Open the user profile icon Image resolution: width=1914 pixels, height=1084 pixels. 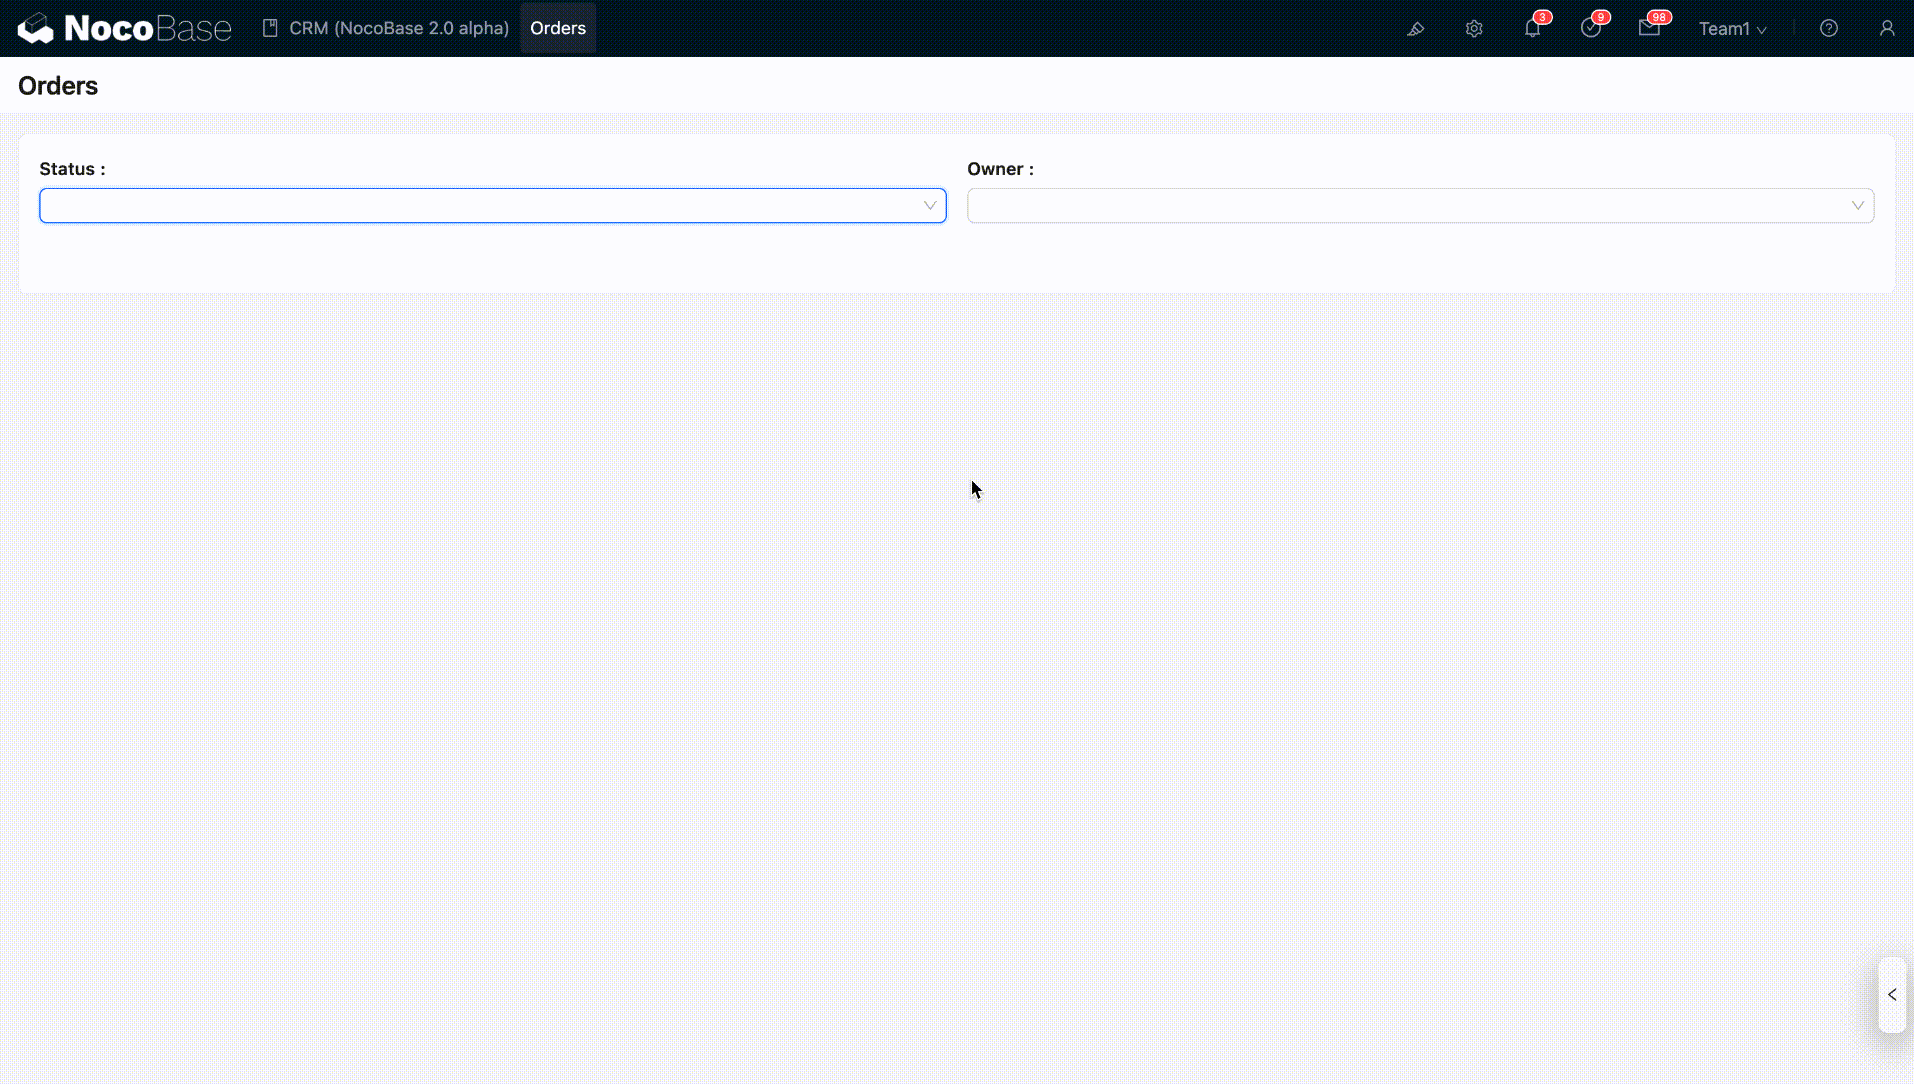tap(1886, 29)
